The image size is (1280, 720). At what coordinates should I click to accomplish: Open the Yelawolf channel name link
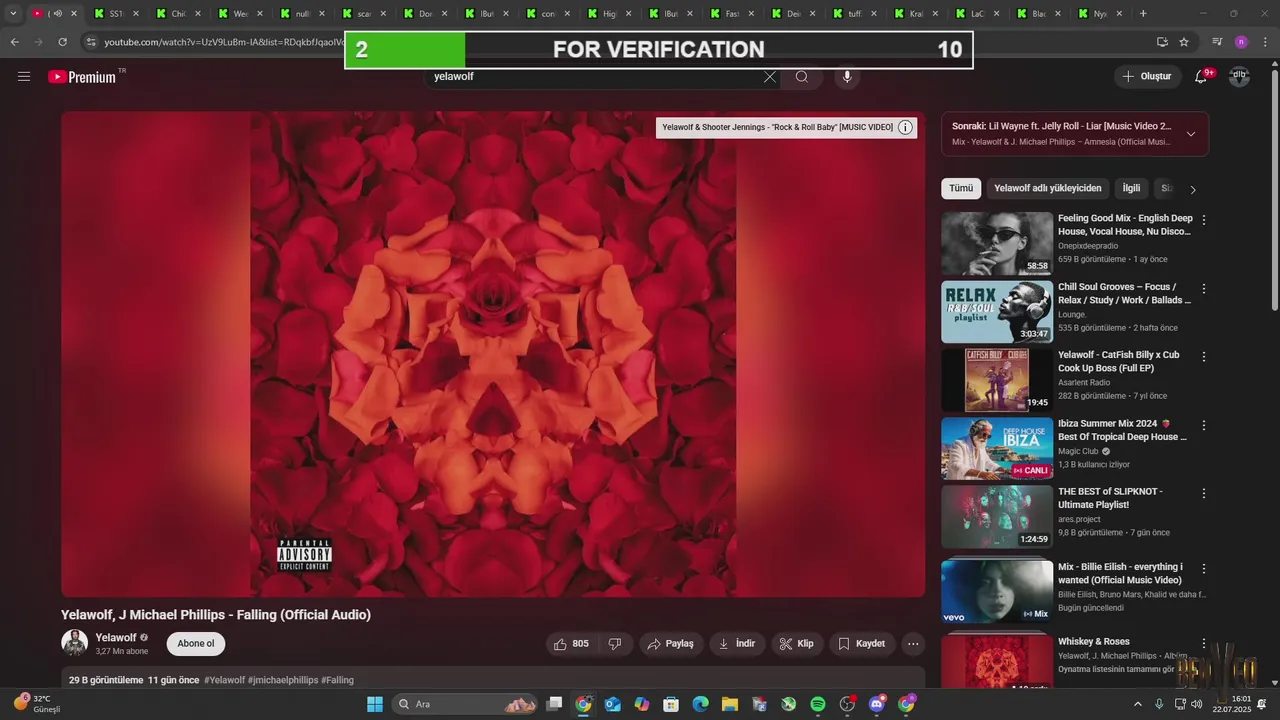116,638
